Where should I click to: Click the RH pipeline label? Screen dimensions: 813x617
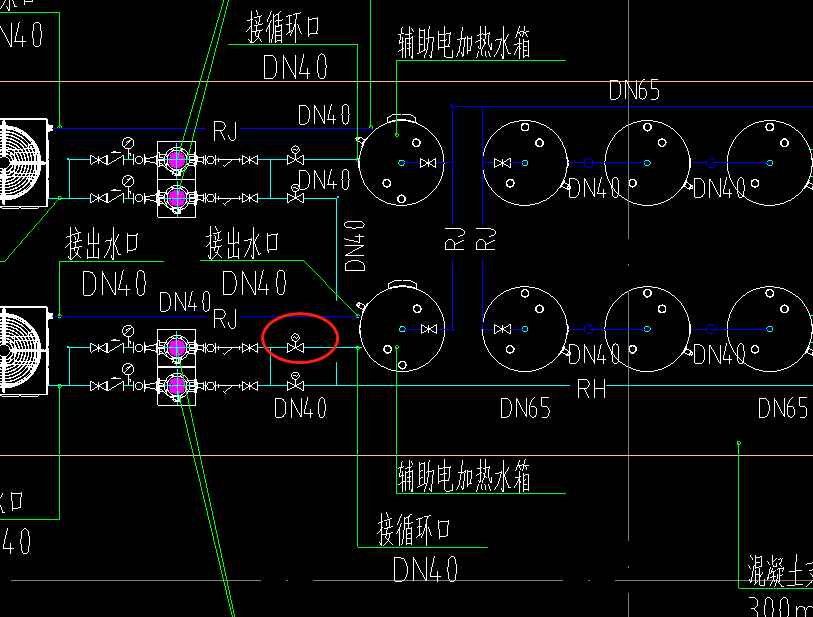591,389
